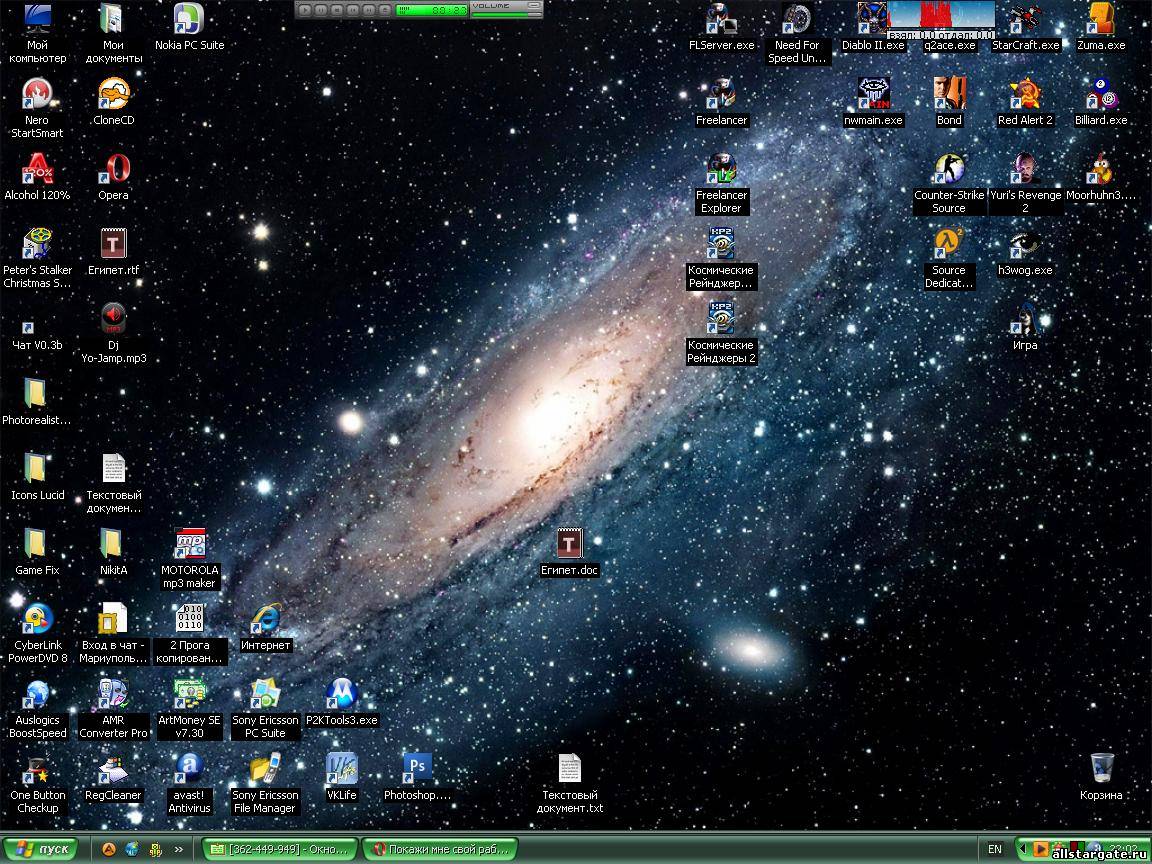
Task: Adjust the volume slider in the player
Action: pos(505,15)
